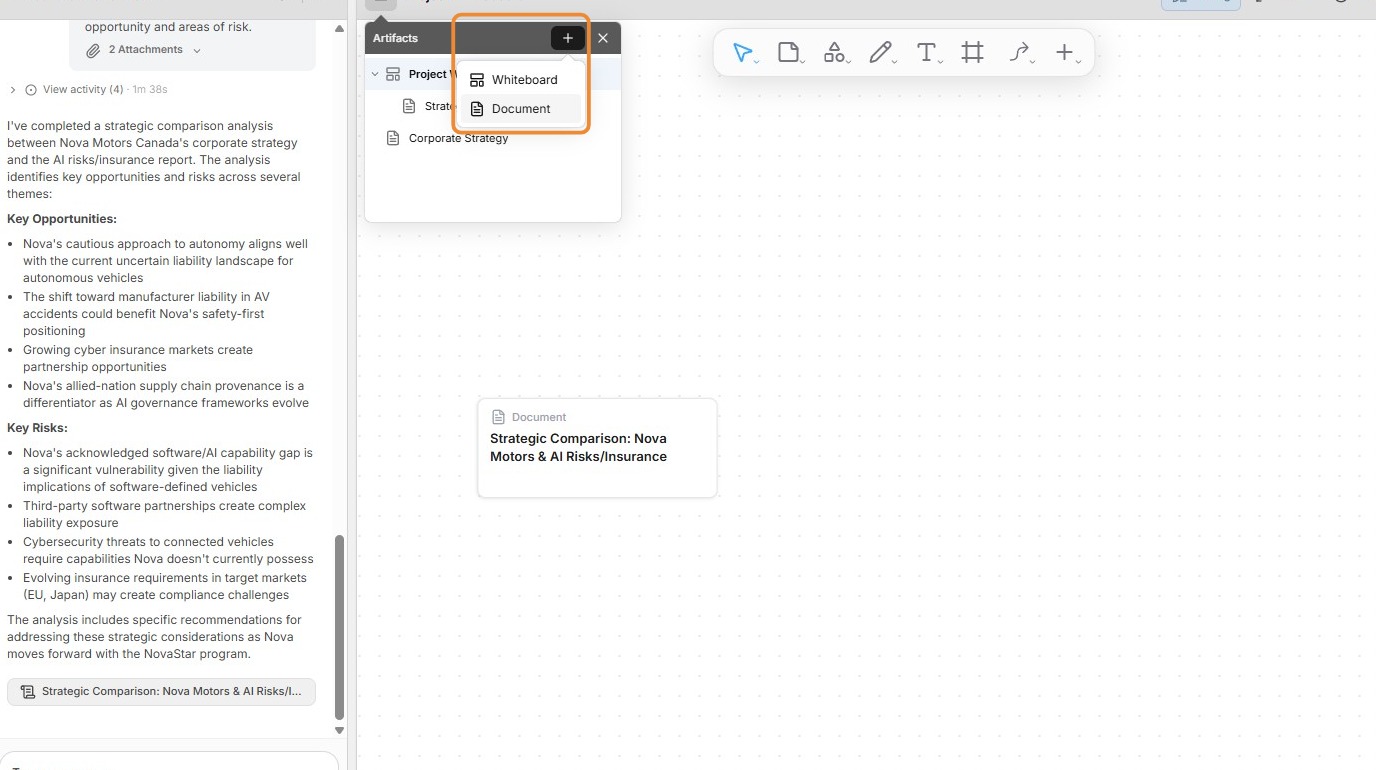Choose the frame tool
This screenshot has width=1376, height=770.
(x=972, y=53)
